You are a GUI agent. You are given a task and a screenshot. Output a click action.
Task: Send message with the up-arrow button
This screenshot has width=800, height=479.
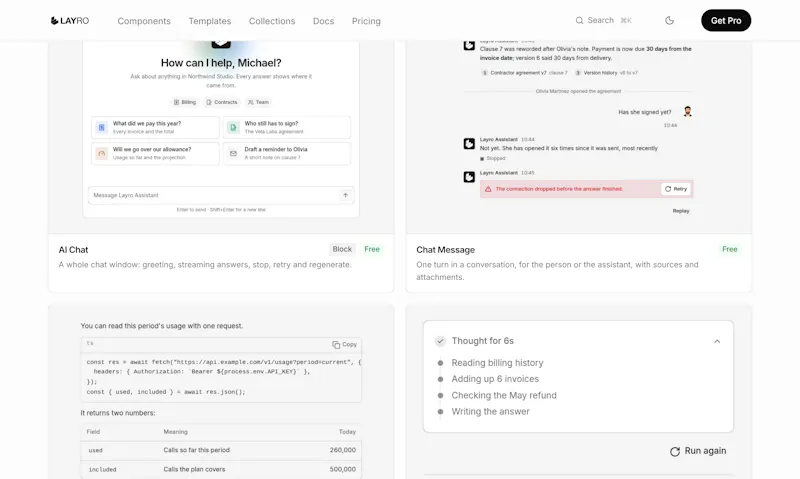point(345,195)
